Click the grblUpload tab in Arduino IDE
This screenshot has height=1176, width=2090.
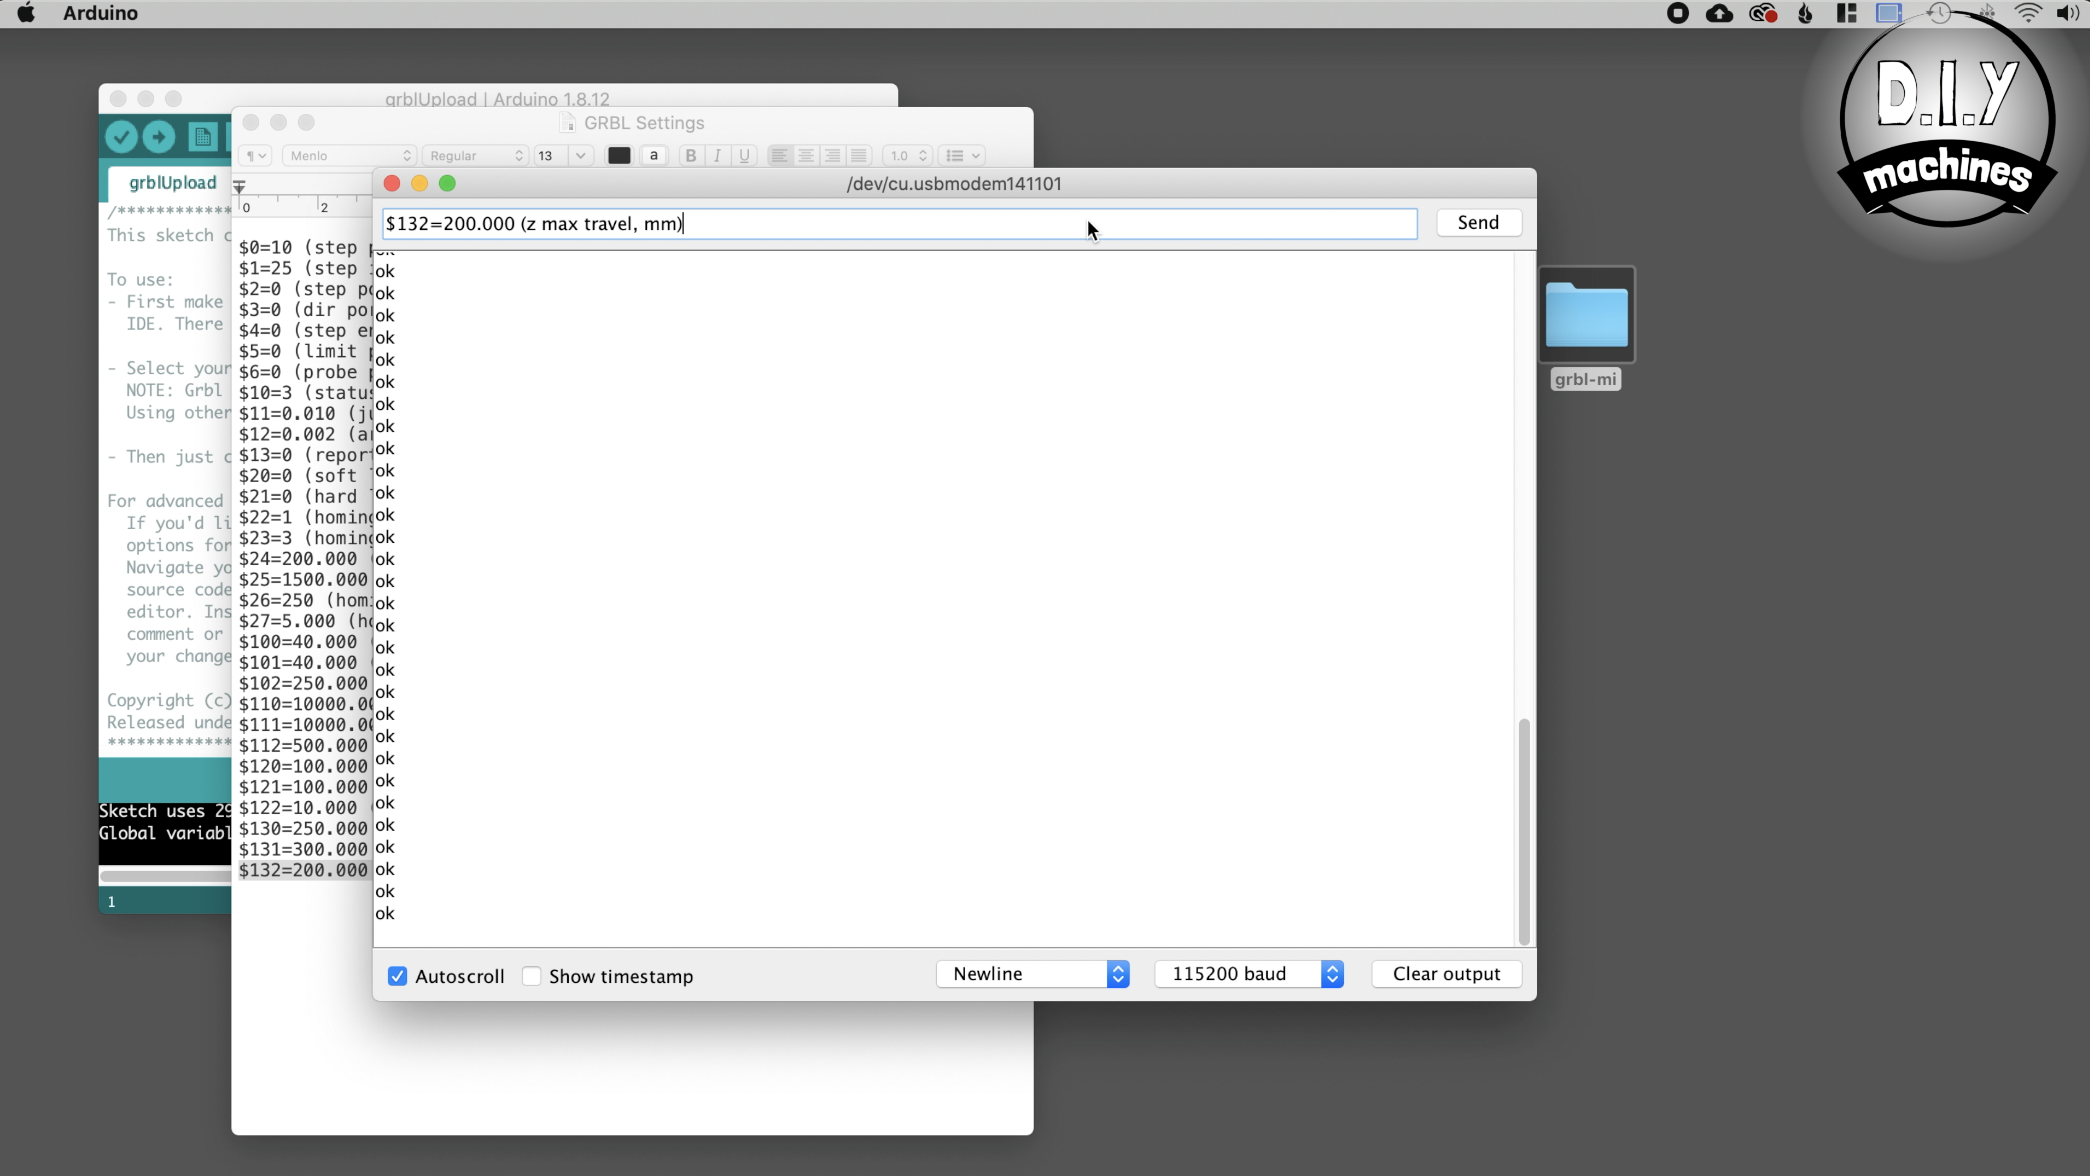pyautogui.click(x=171, y=182)
